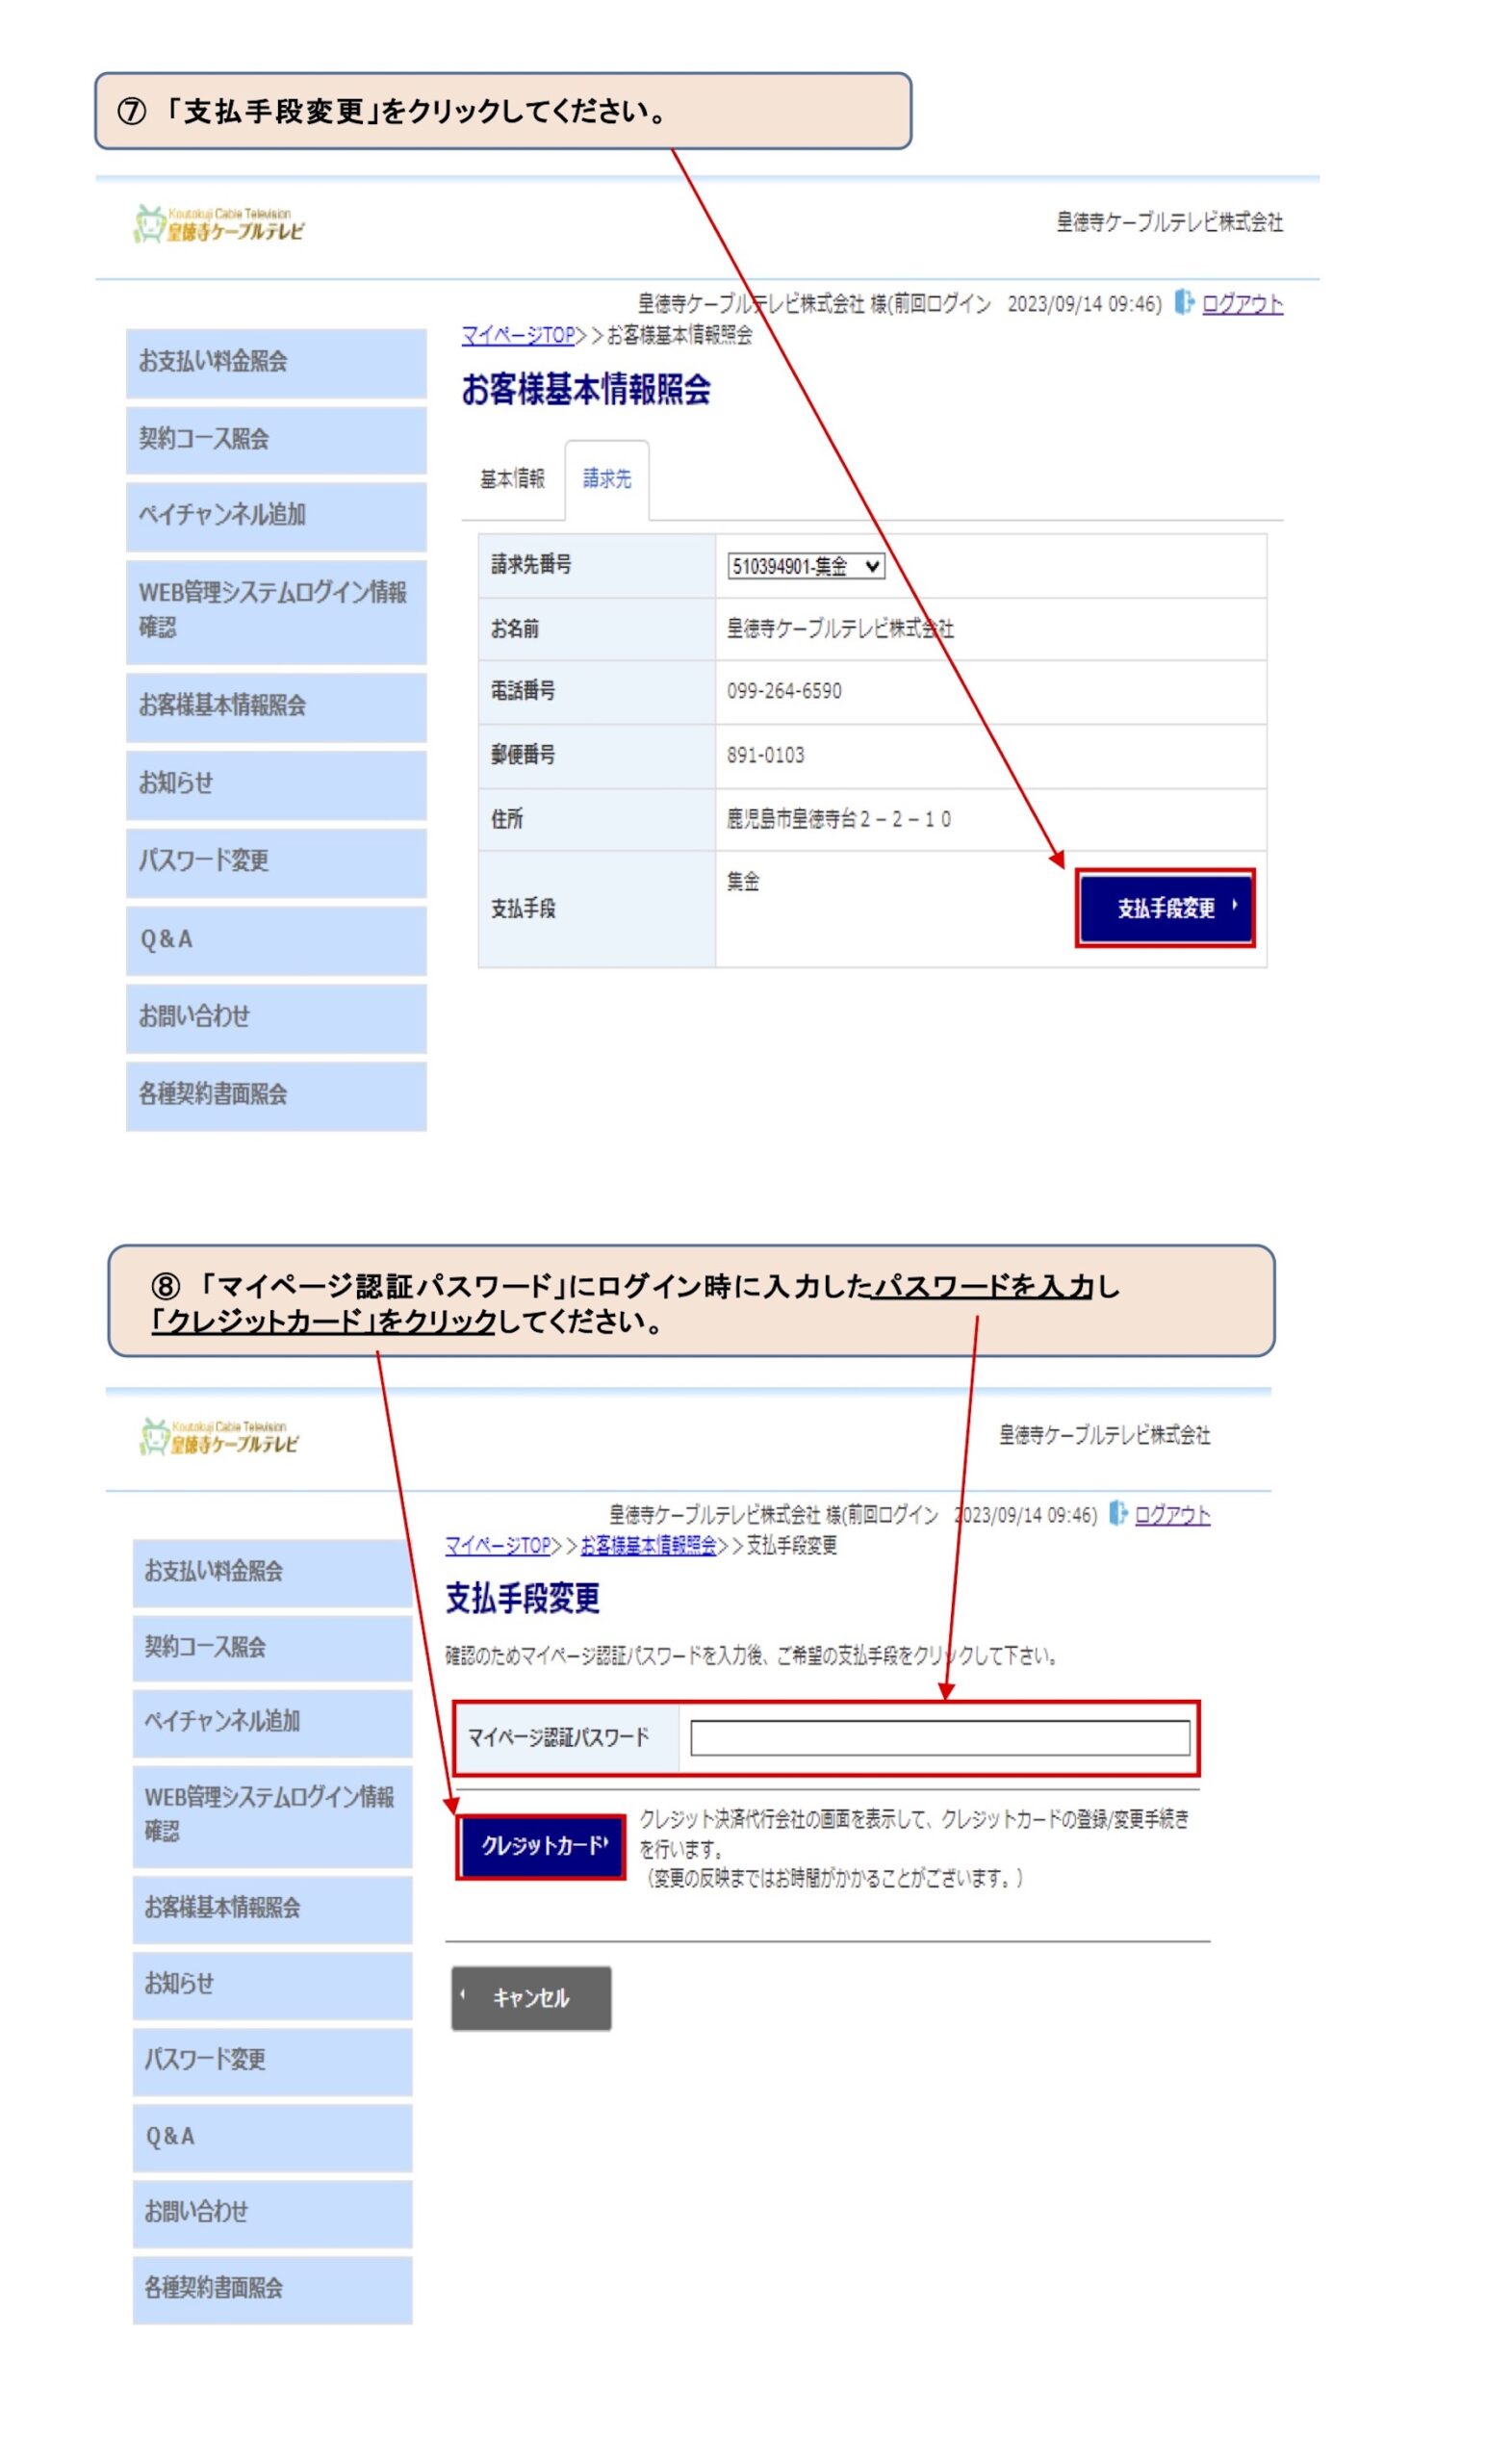Click the logout door icon on the お客様基本情報照会 page
Image resolution: width=1512 pixels, height=2464 pixels.
pyautogui.click(x=1184, y=302)
